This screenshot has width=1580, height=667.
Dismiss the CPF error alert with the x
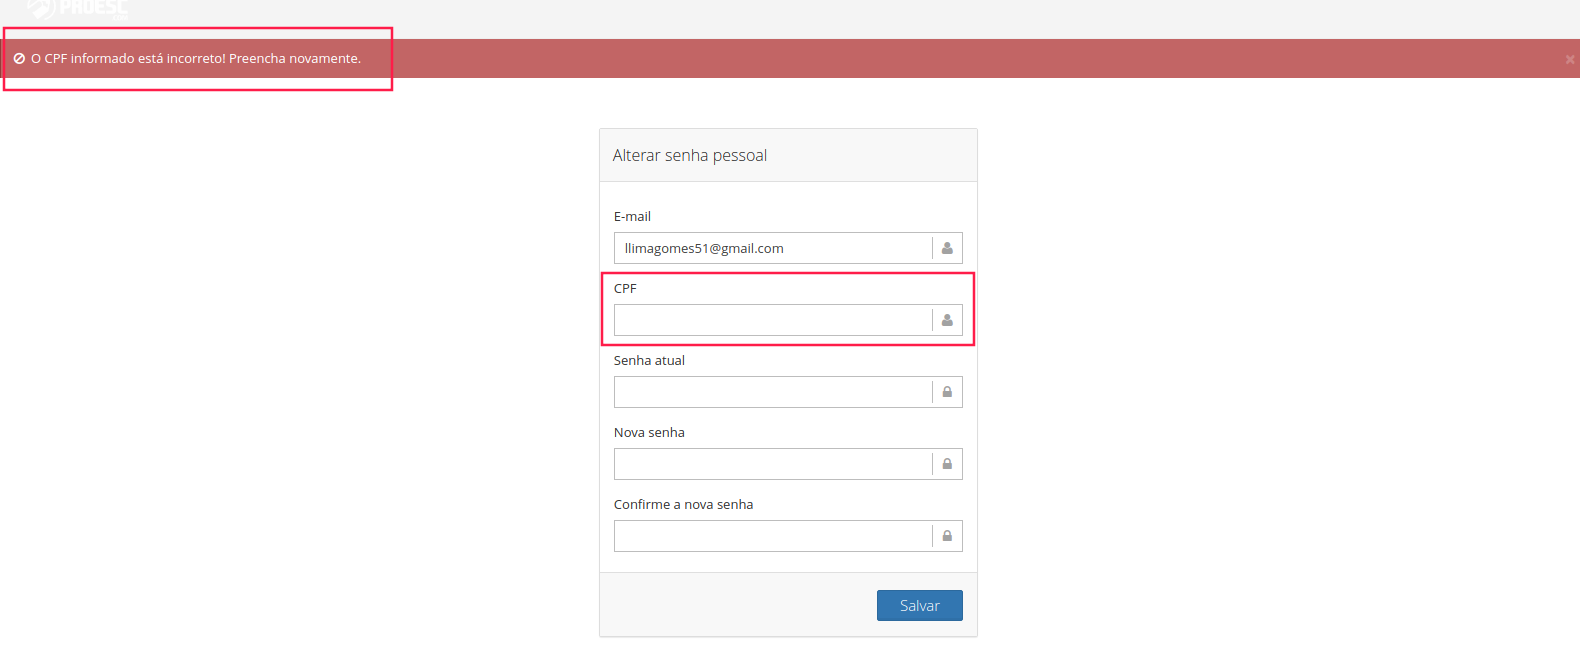coord(1570,59)
